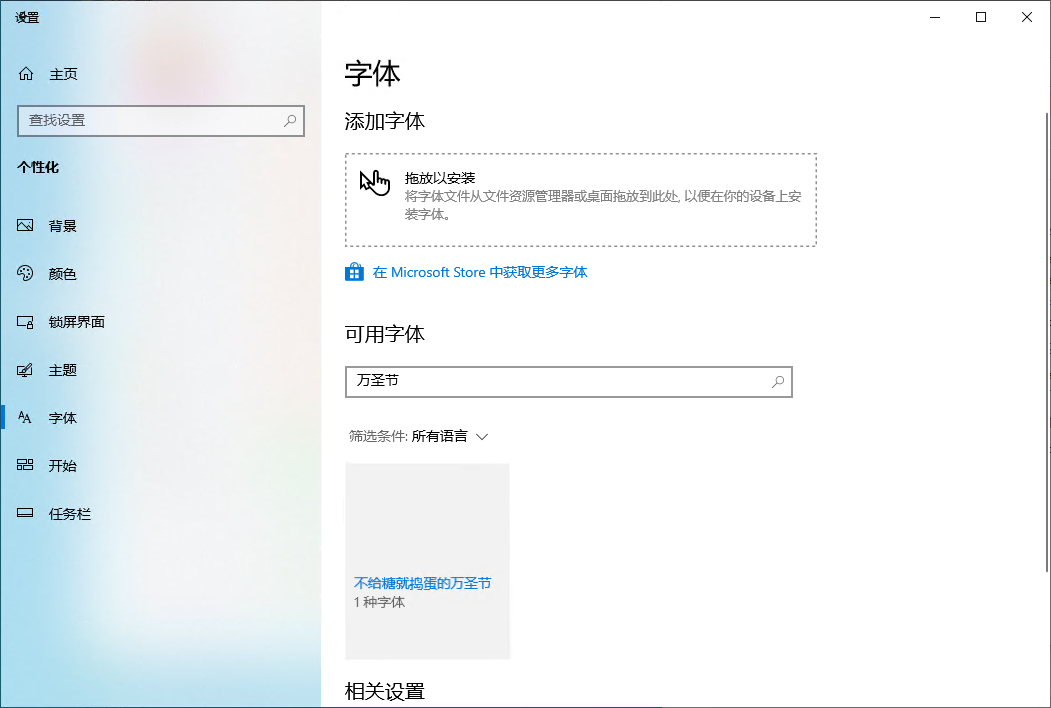Viewport: 1051px width, 708px height.
Task: Highlight the 字体 entry in navigation list
Action: [x=62, y=417]
